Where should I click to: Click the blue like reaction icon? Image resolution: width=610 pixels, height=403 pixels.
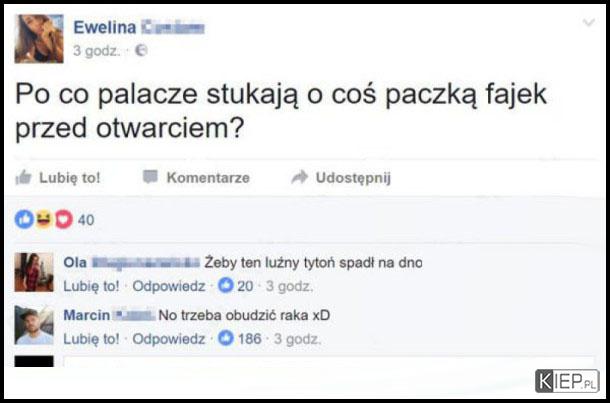point(24,220)
